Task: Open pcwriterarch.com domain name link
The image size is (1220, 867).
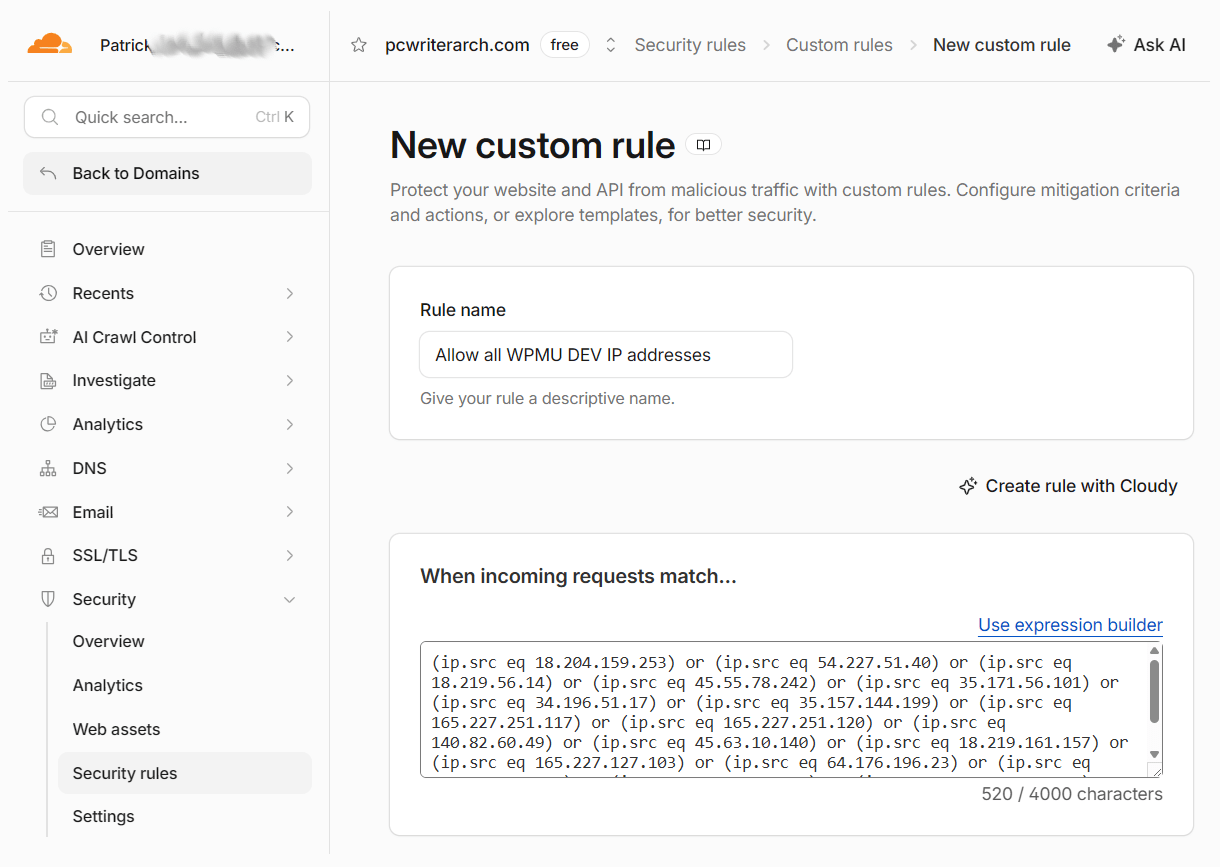Action: [x=457, y=45]
